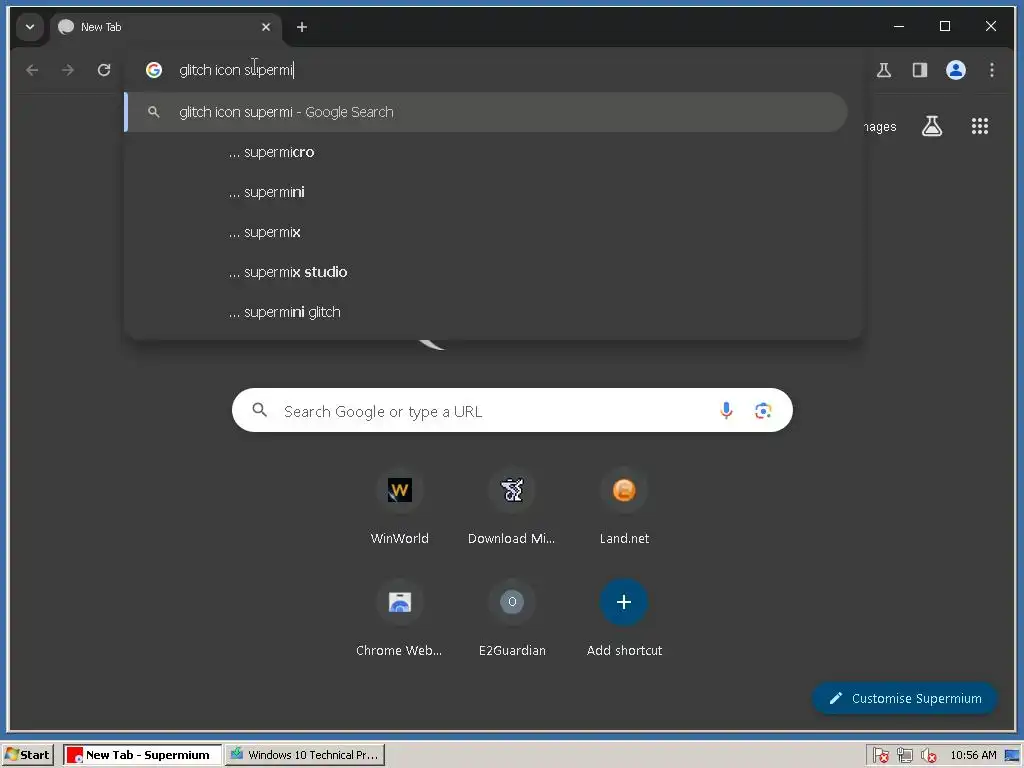
Task: Choose the 'supermix' suggestion
Action: [487, 232]
